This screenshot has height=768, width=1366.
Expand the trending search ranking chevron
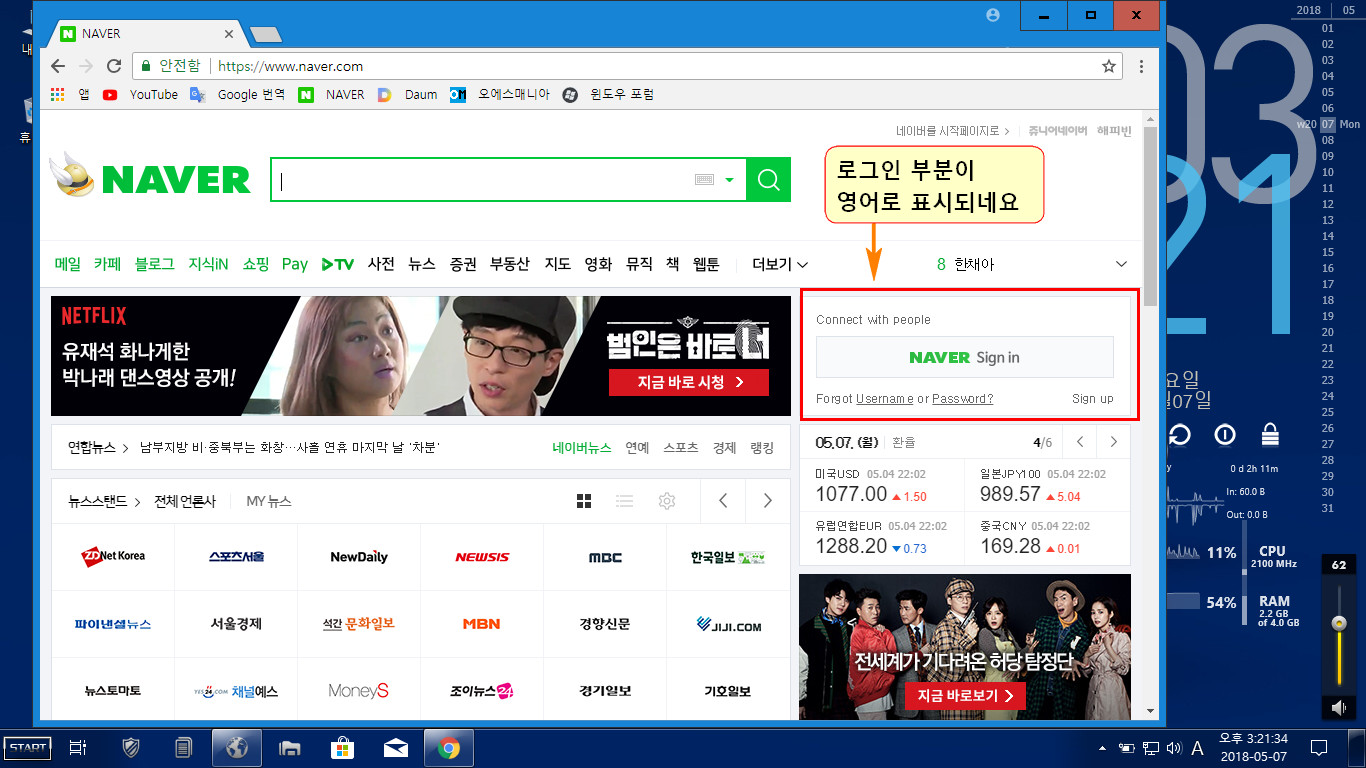point(1121,264)
